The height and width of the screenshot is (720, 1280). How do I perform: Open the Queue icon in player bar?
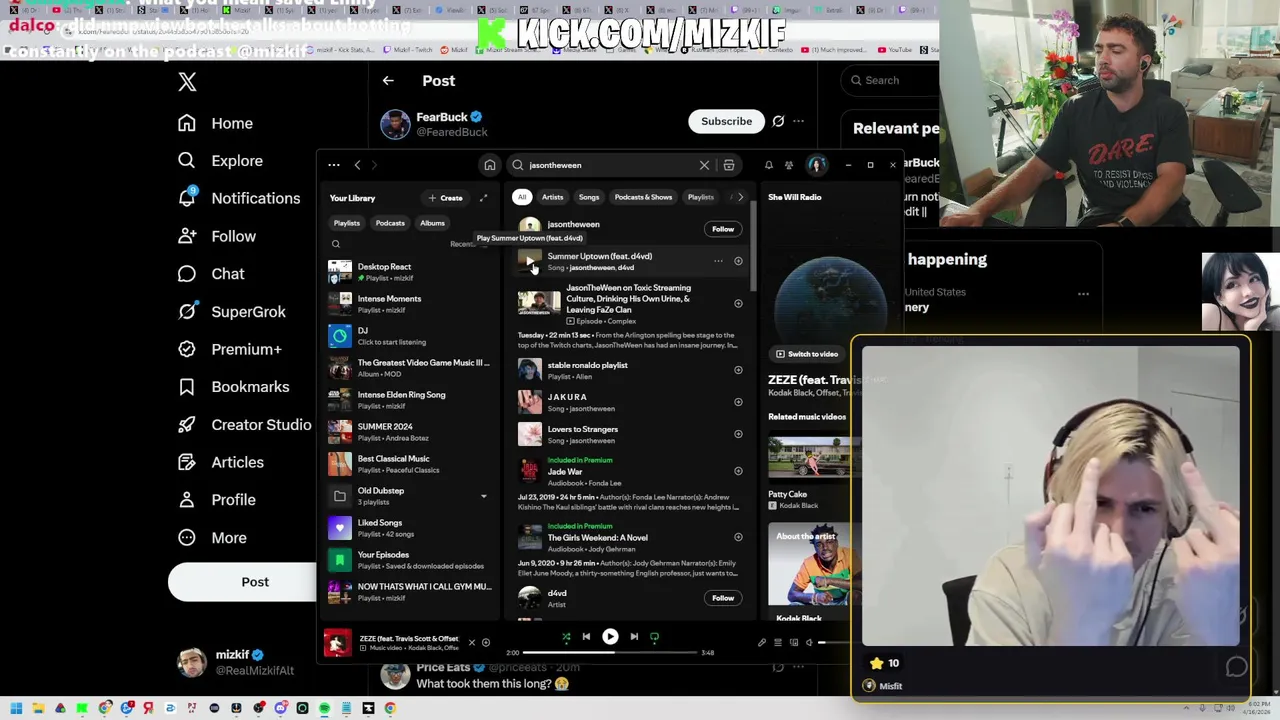[x=778, y=642]
